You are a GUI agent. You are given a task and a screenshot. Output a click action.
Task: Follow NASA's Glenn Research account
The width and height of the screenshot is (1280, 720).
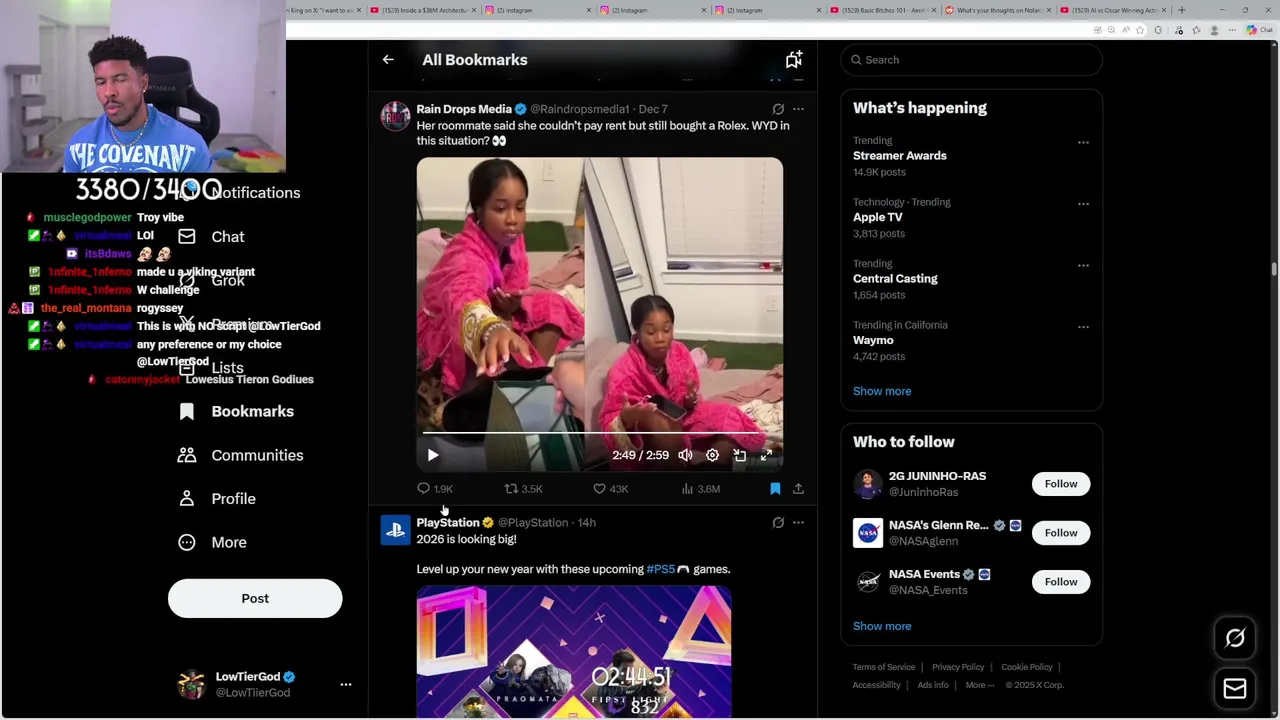click(1061, 533)
